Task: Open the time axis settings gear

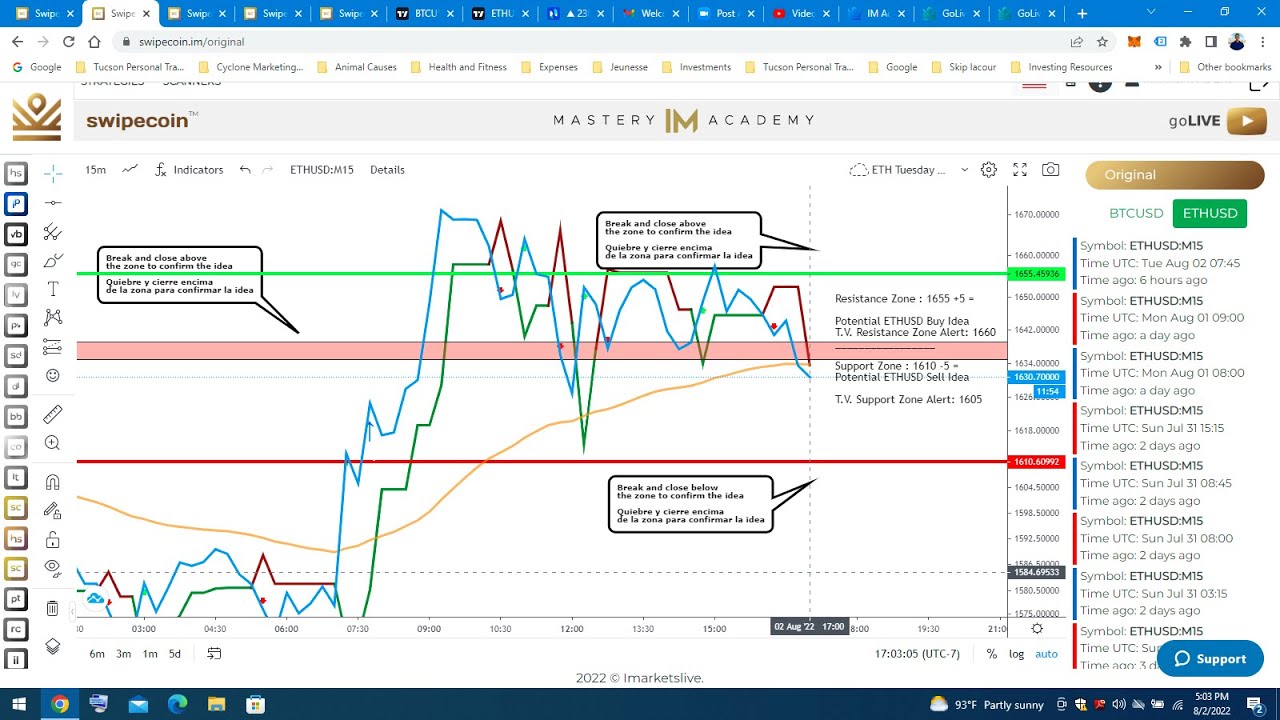Action: click(x=1037, y=628)
